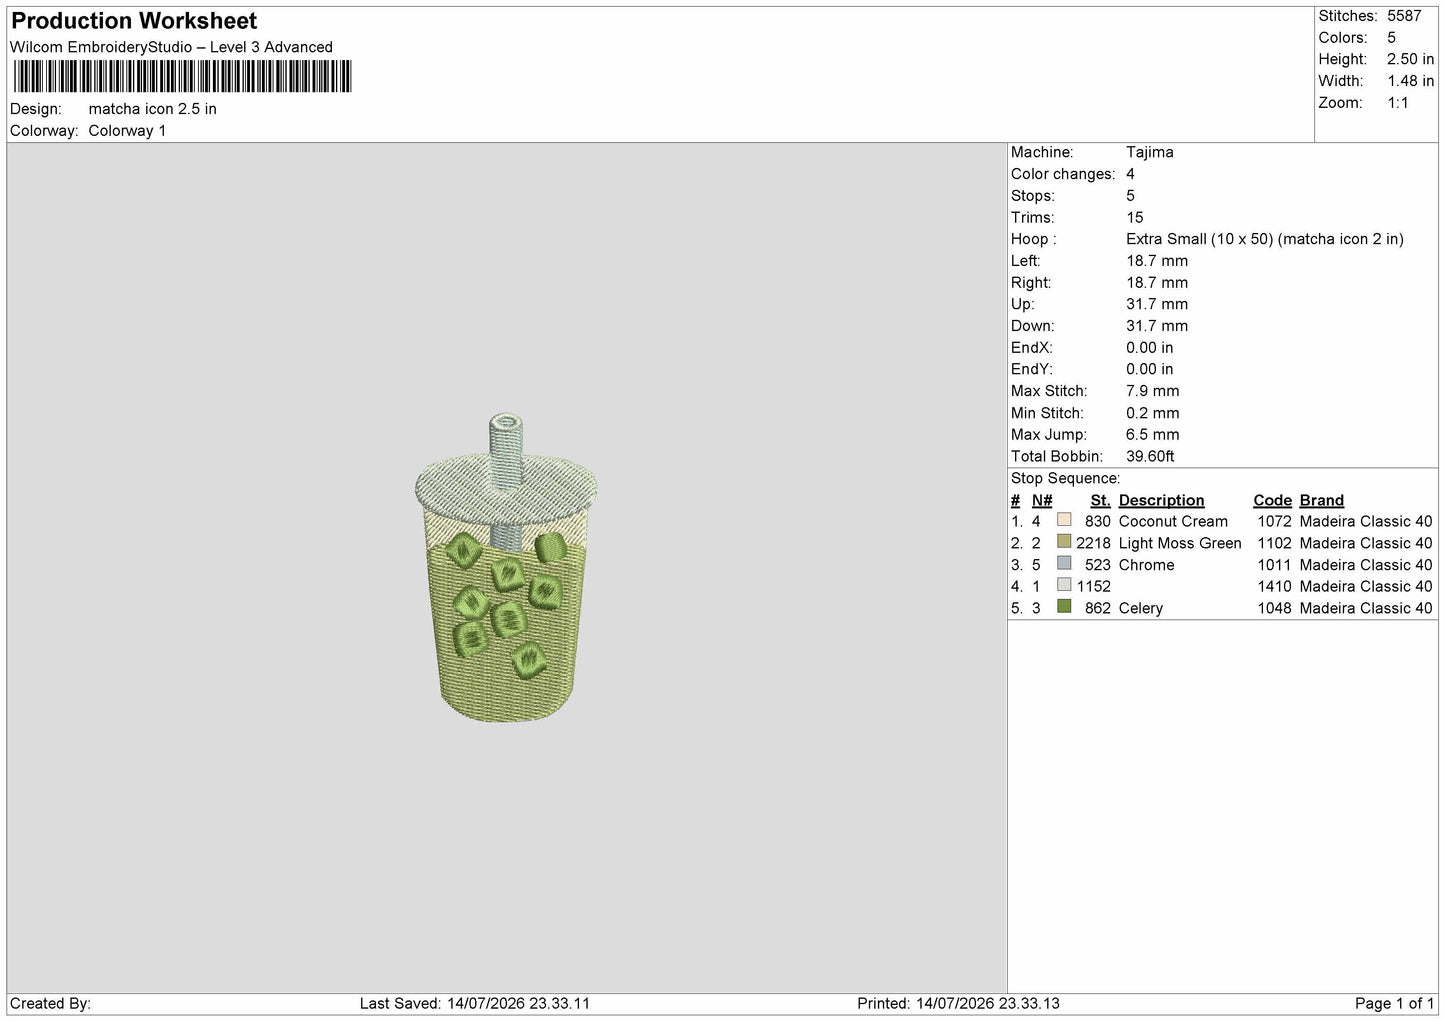
Task: Click the Max Jump value '6.5 mm'
Action: (x=1153, y=435)
